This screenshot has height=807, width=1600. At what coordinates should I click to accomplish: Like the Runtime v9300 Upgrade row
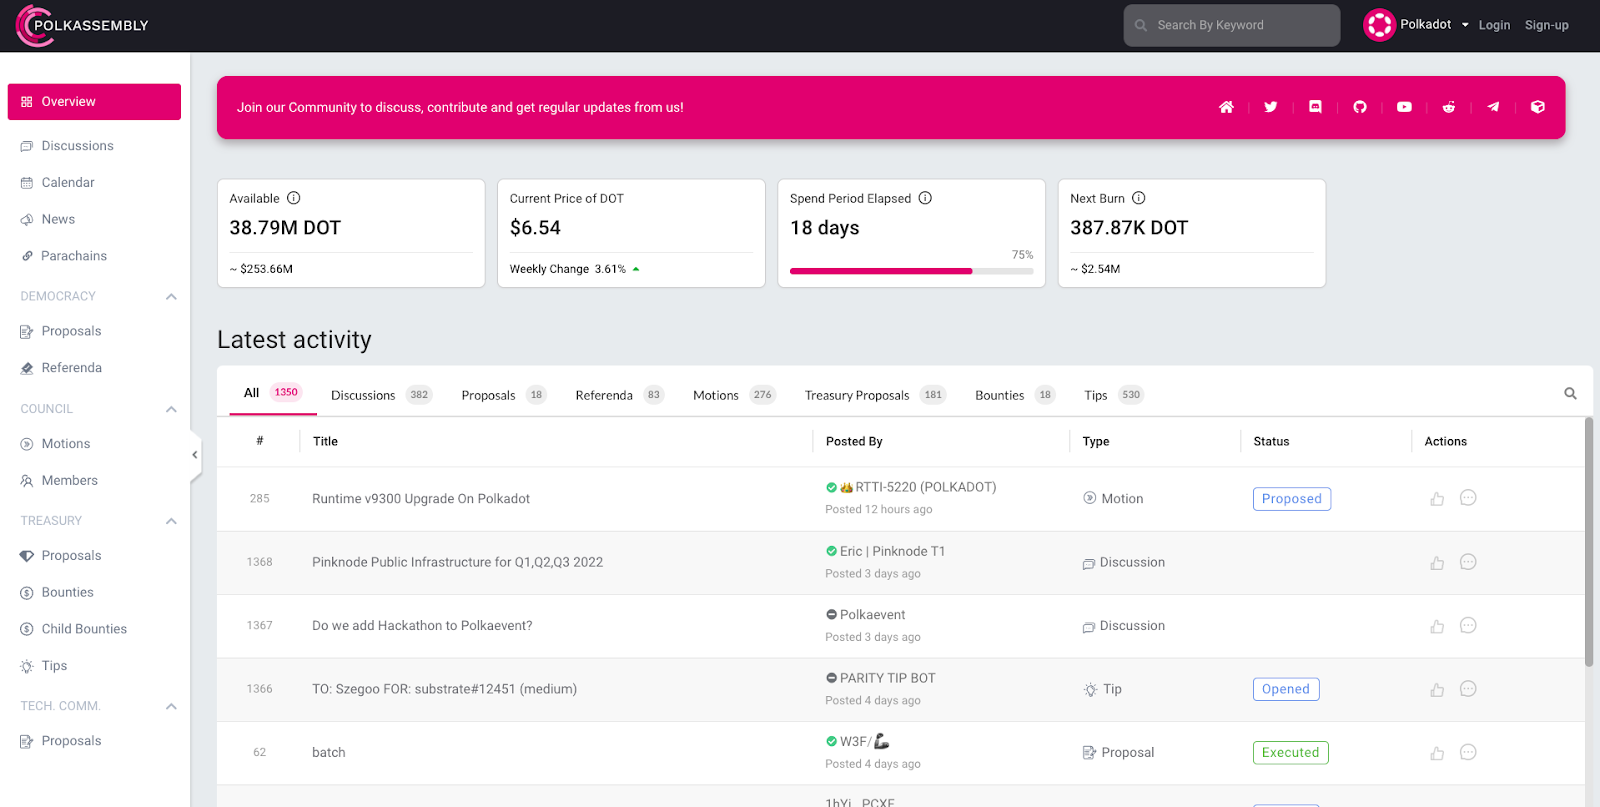[1437, 499]
